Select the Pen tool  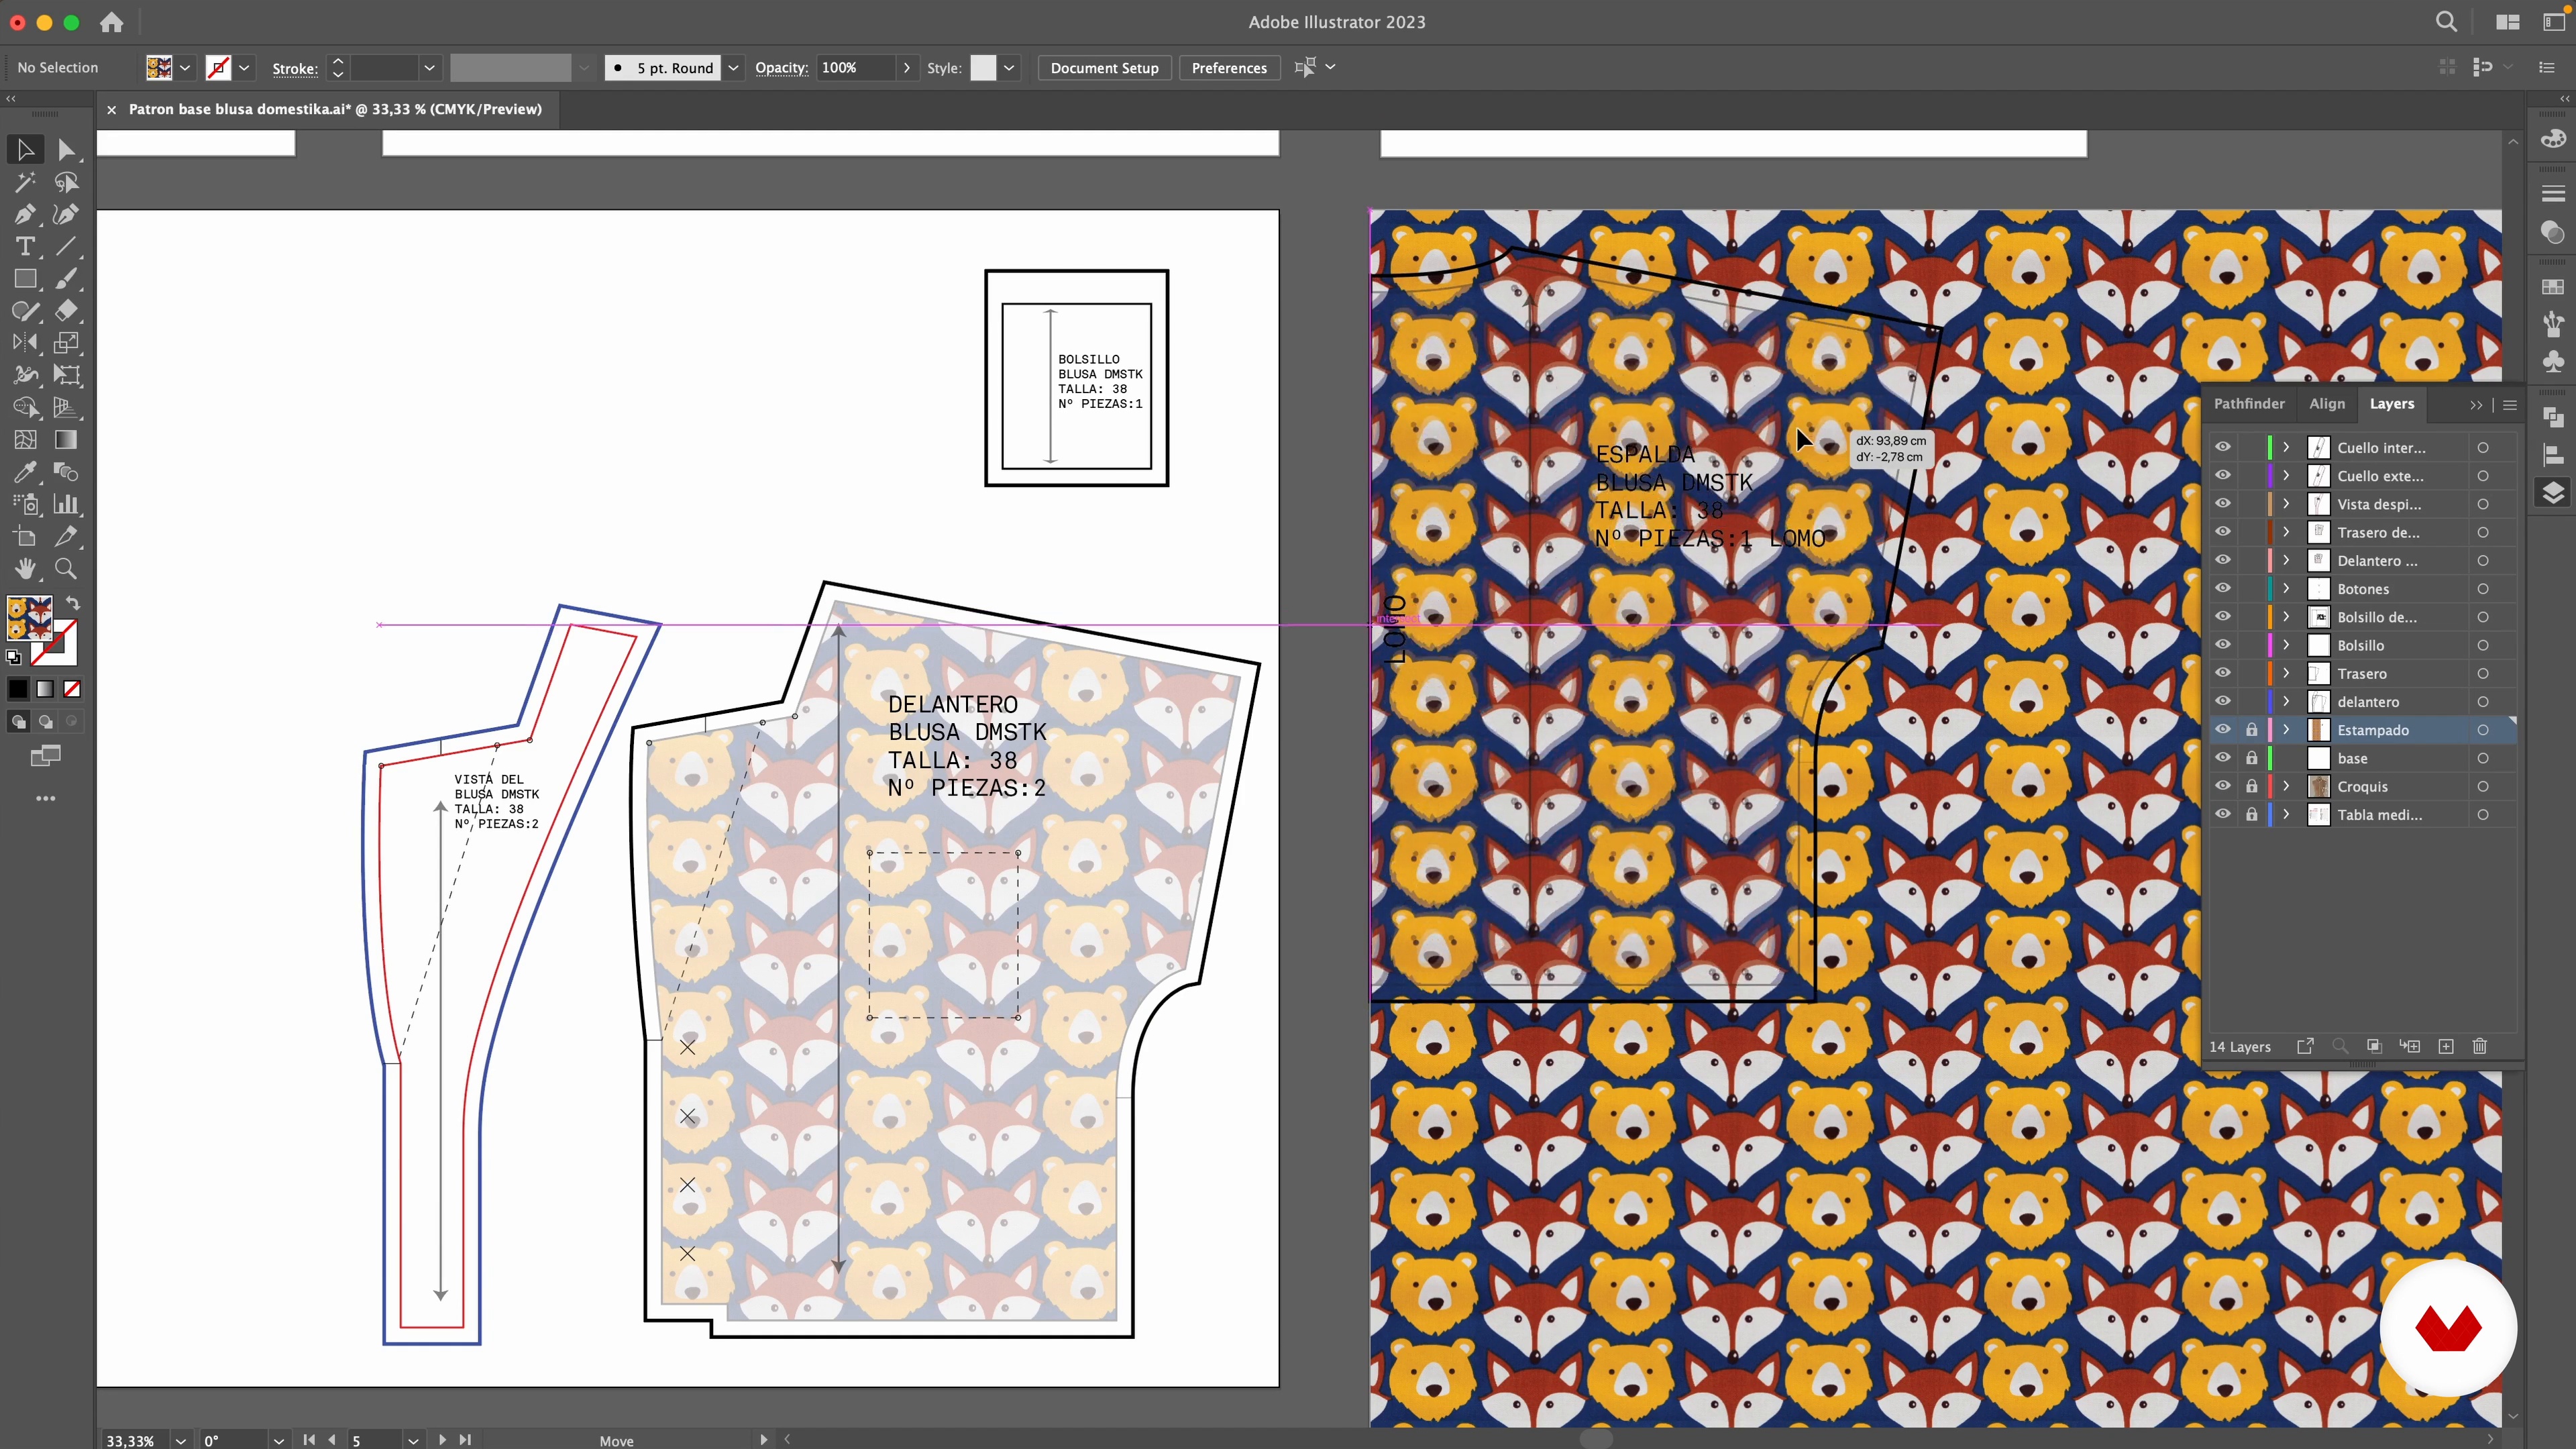pyautogui.click(x=25, y=214)
